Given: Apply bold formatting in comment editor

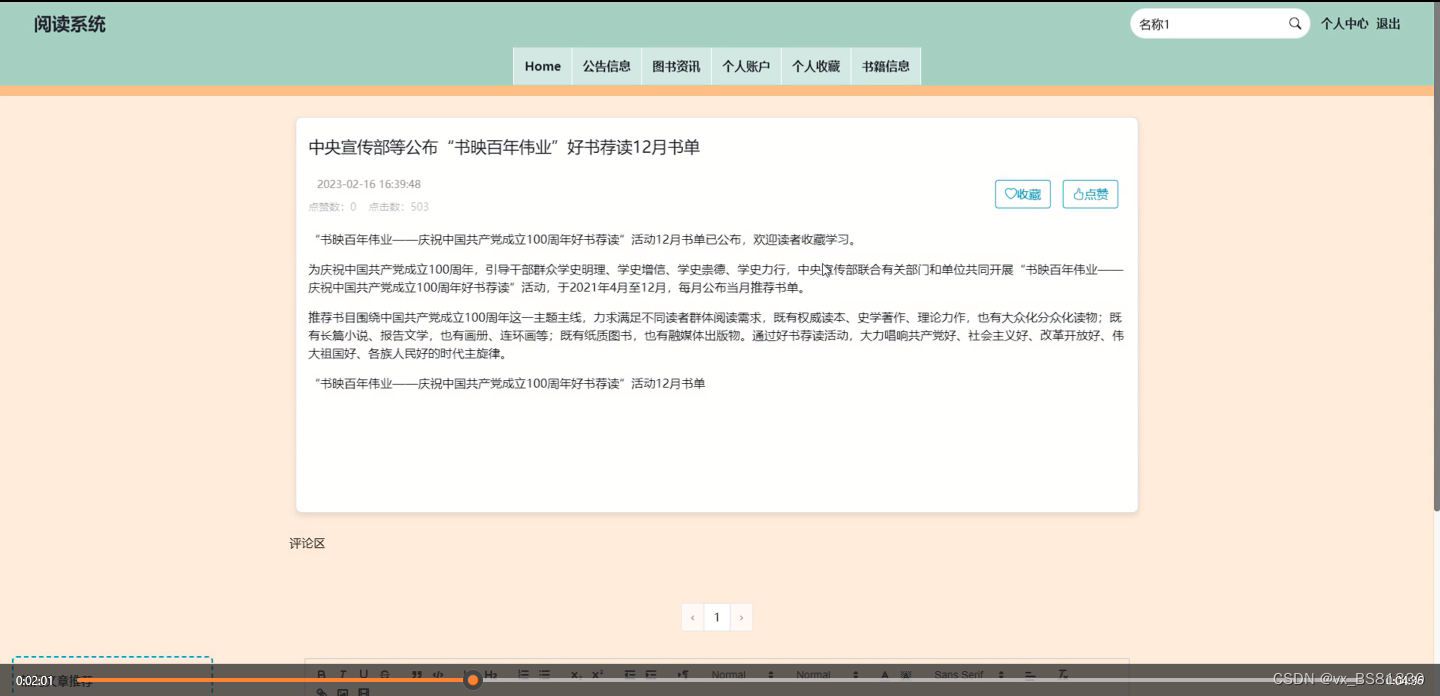Looking at the screenshot, I should click(321, 675).
